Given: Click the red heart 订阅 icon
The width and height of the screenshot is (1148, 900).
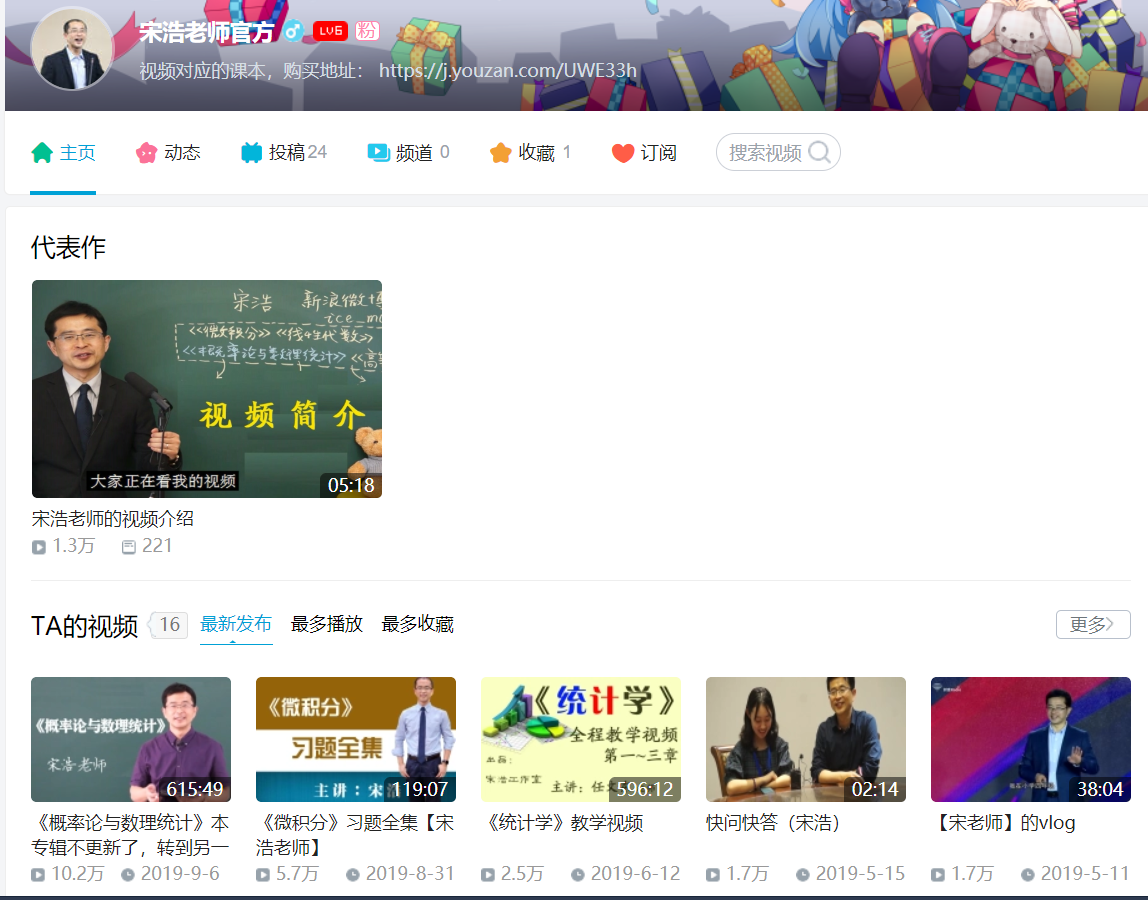Looking at the screenshot, I should point(622,153).
